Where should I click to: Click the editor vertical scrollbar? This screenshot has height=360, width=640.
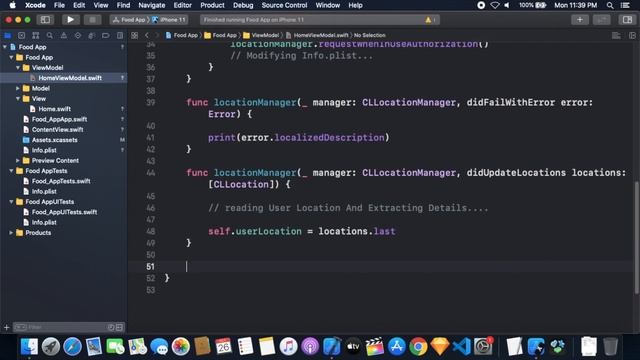pos(636,238)
